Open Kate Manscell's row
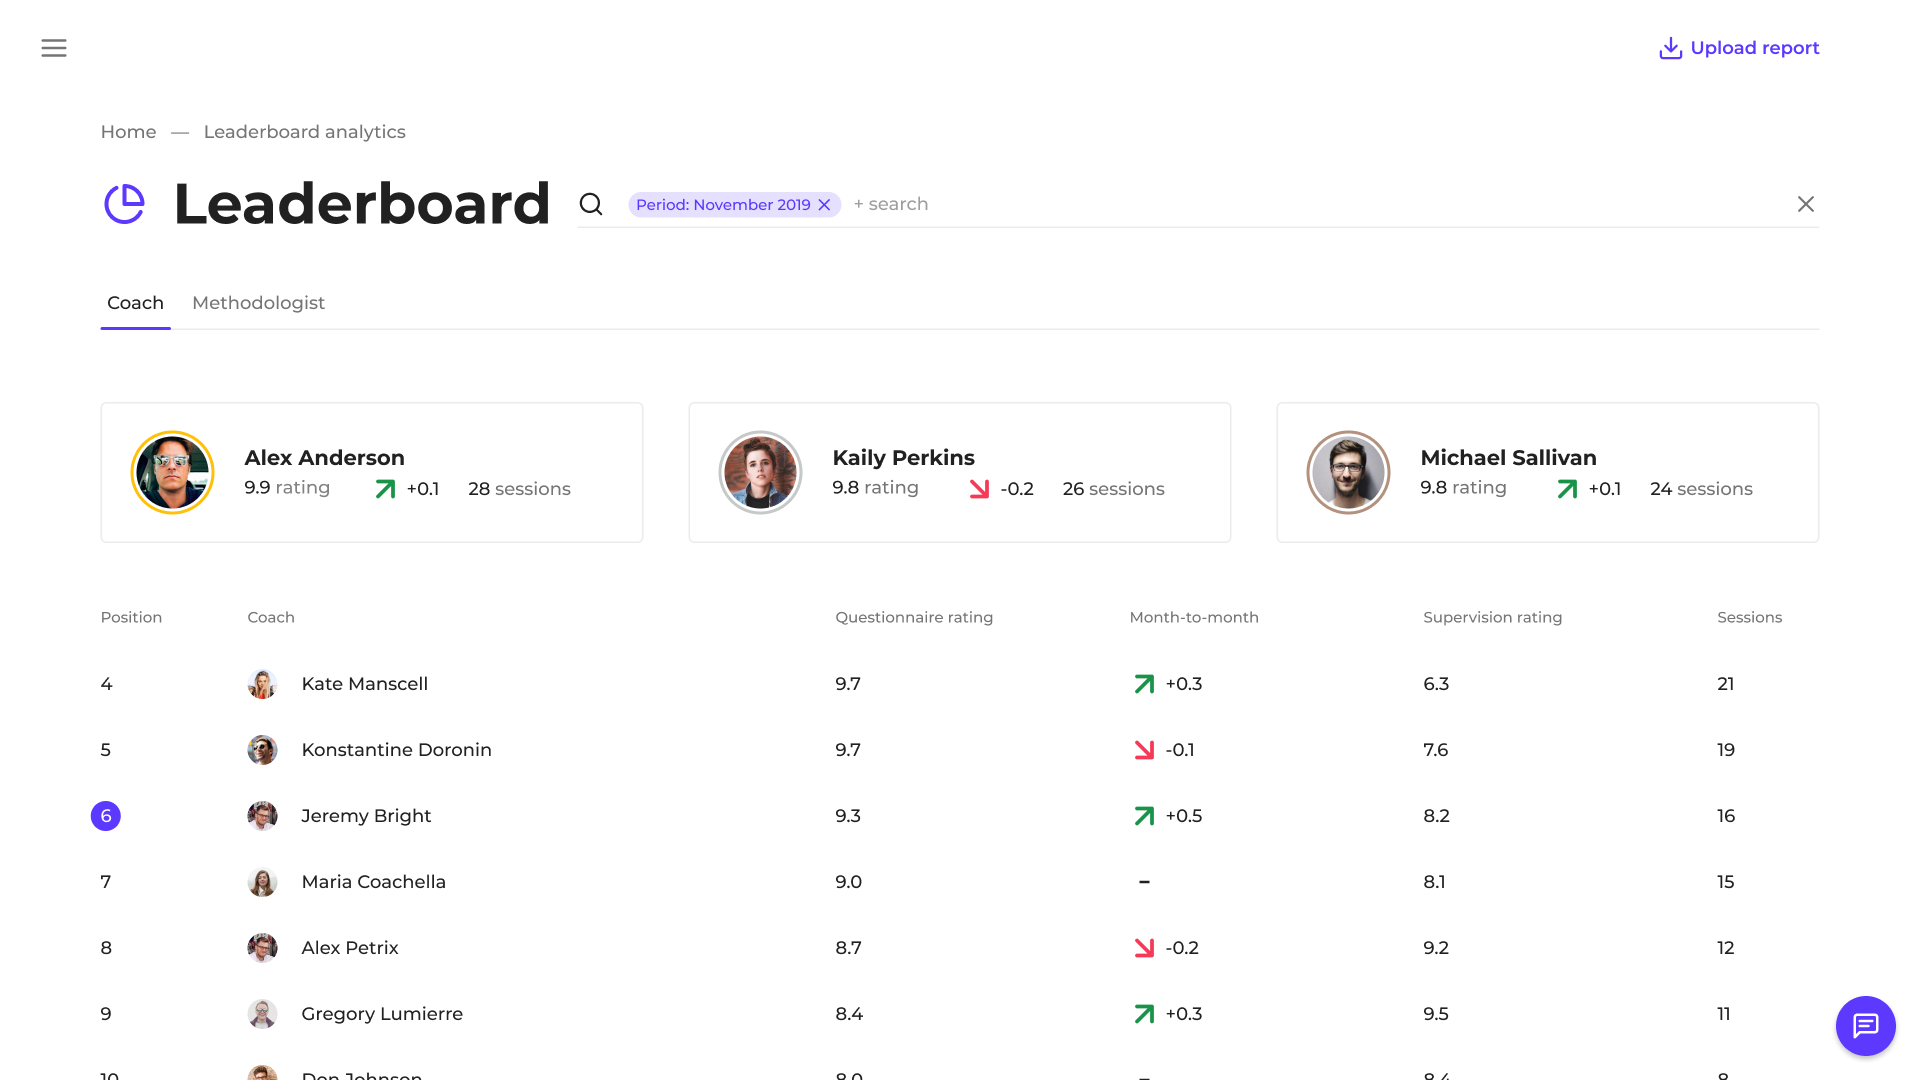Screen dimensions: 1921x1081 364,684
